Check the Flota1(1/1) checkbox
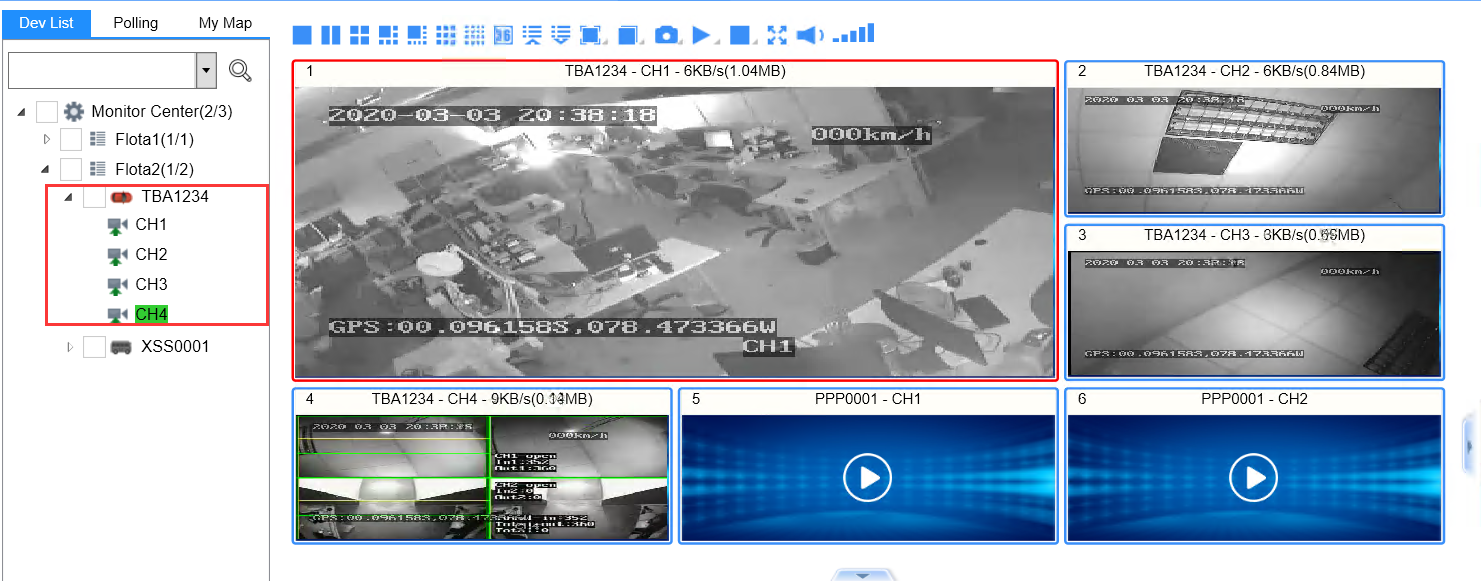This screenshot has height=581, width=1481. pos(70,138)
